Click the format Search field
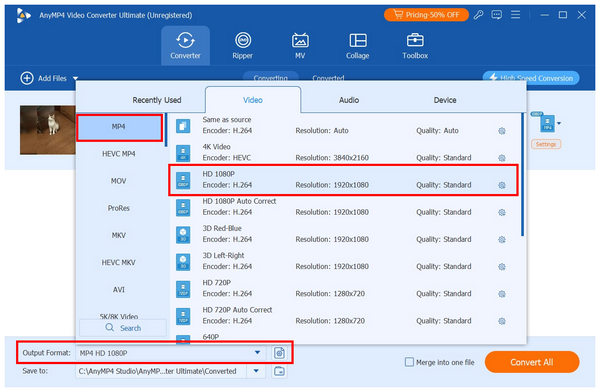 (x=123, y=328)
